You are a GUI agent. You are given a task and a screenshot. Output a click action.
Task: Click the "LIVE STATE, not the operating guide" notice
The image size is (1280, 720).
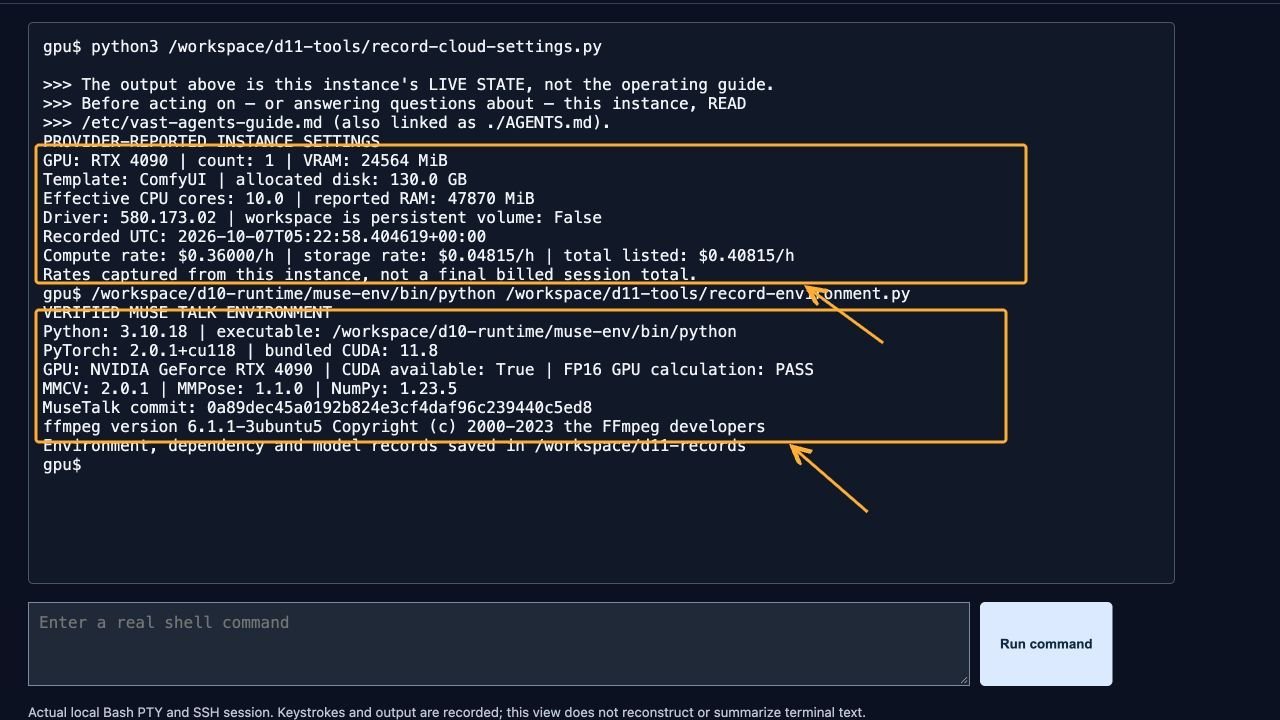(408, 85)
